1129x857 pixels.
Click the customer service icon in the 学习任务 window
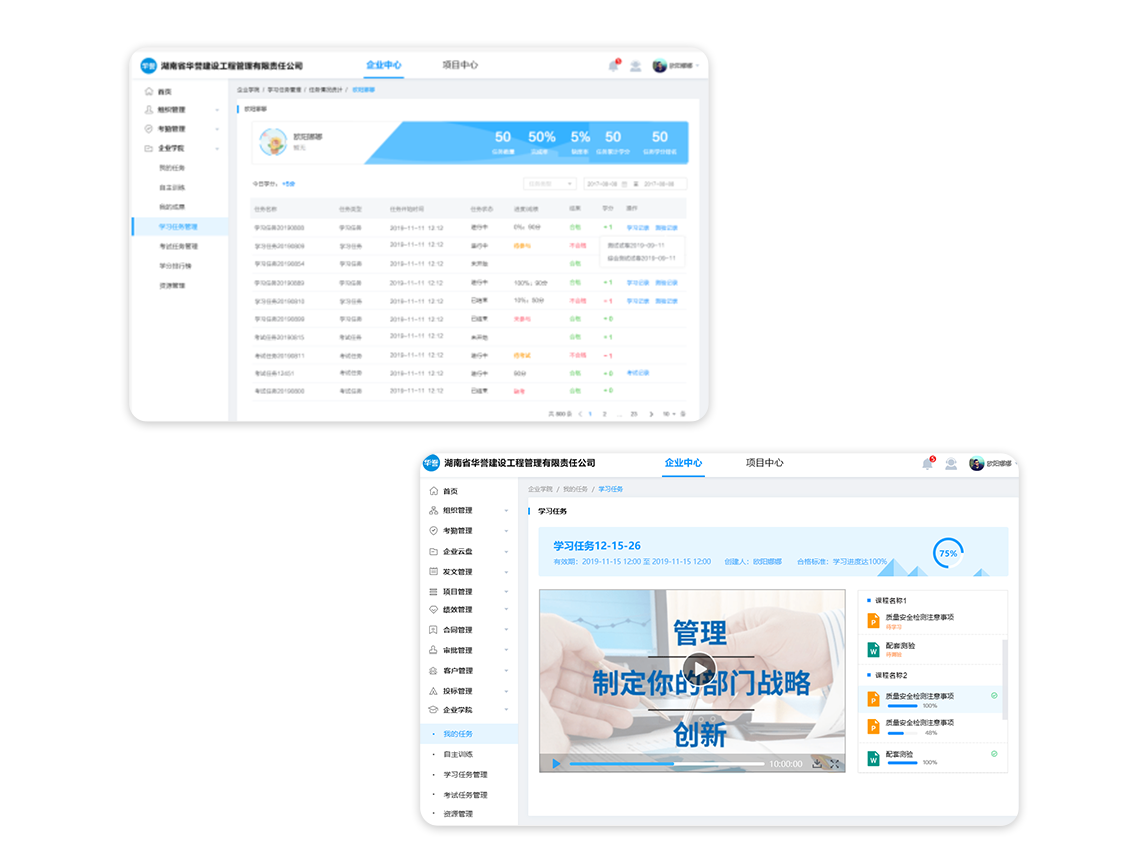tap(951, 464)
